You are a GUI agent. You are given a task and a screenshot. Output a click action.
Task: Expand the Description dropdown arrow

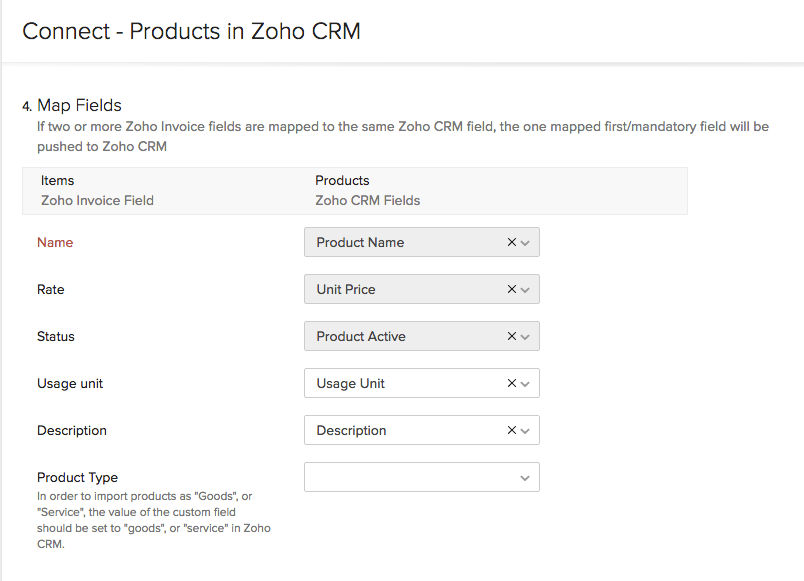pyautogui.click(x=526, y=431)
